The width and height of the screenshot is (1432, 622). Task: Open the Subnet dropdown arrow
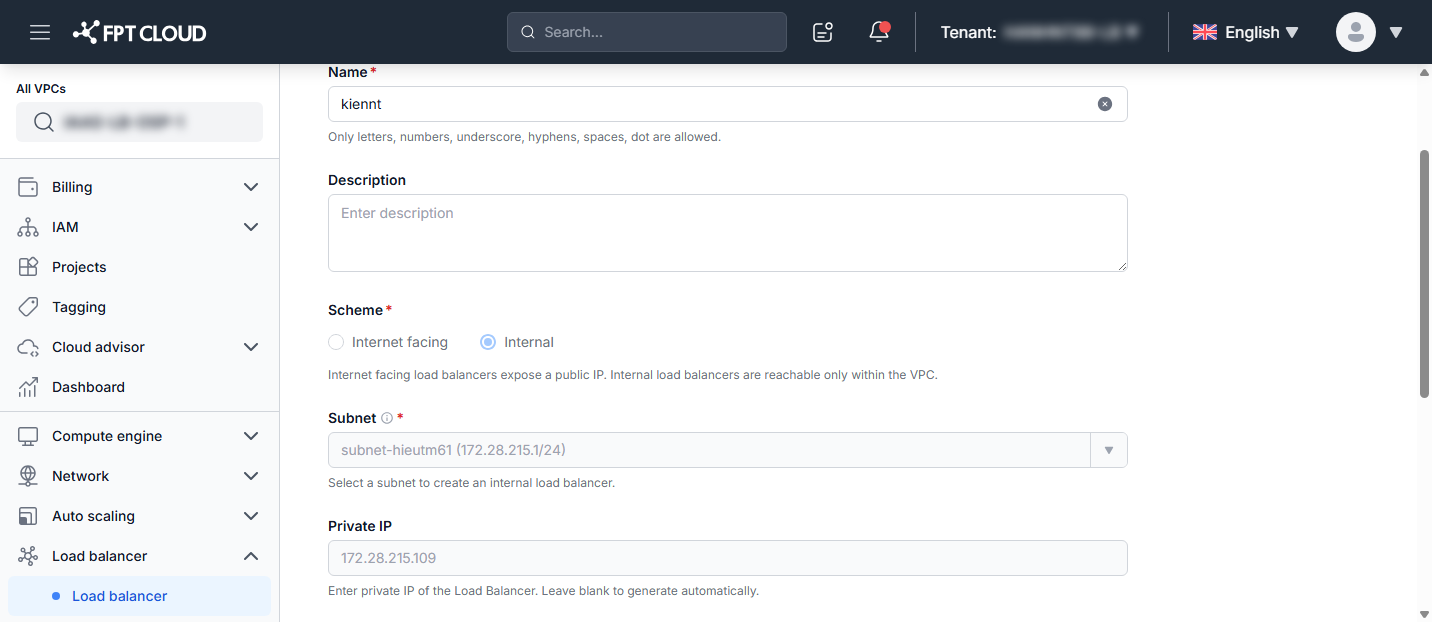pyautogui.click(x=1109, y=450)
